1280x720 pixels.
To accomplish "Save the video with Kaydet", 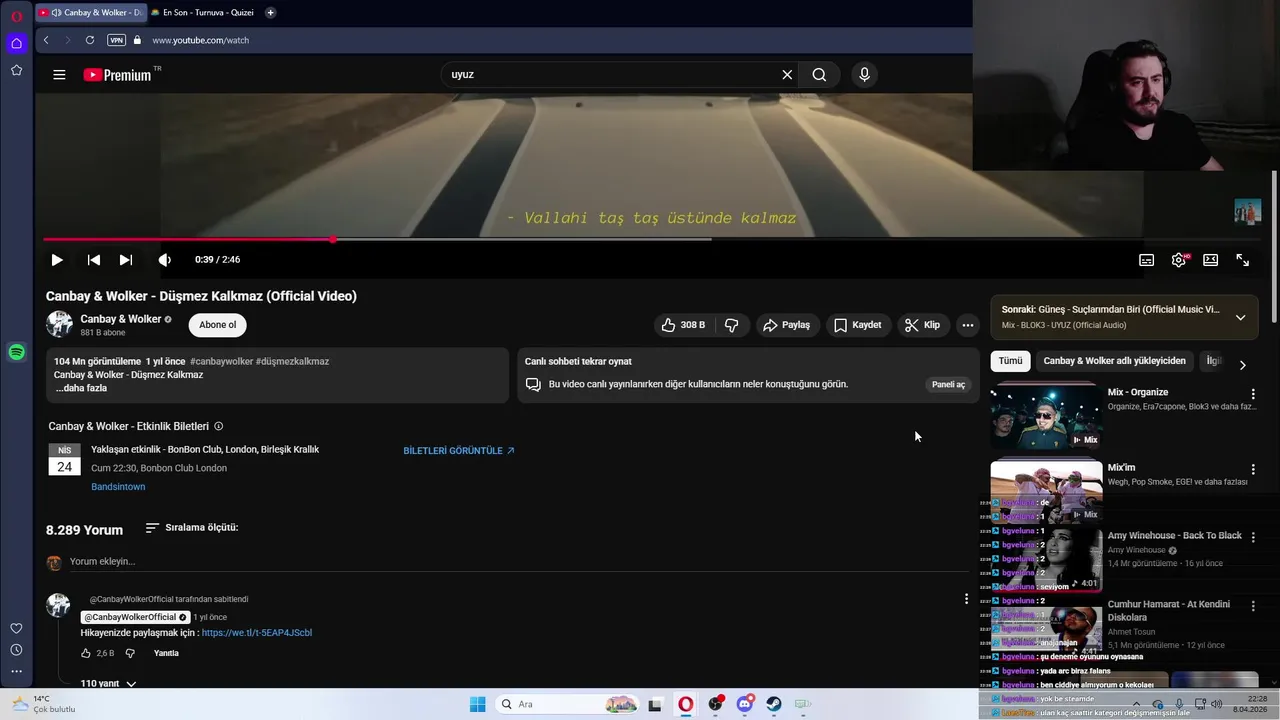I will (858, 325).
